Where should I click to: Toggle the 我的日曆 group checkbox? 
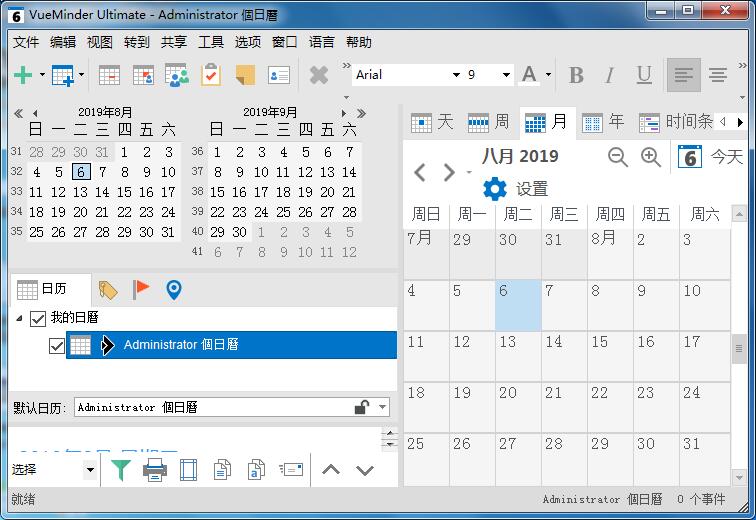click(x=38, y=319)
